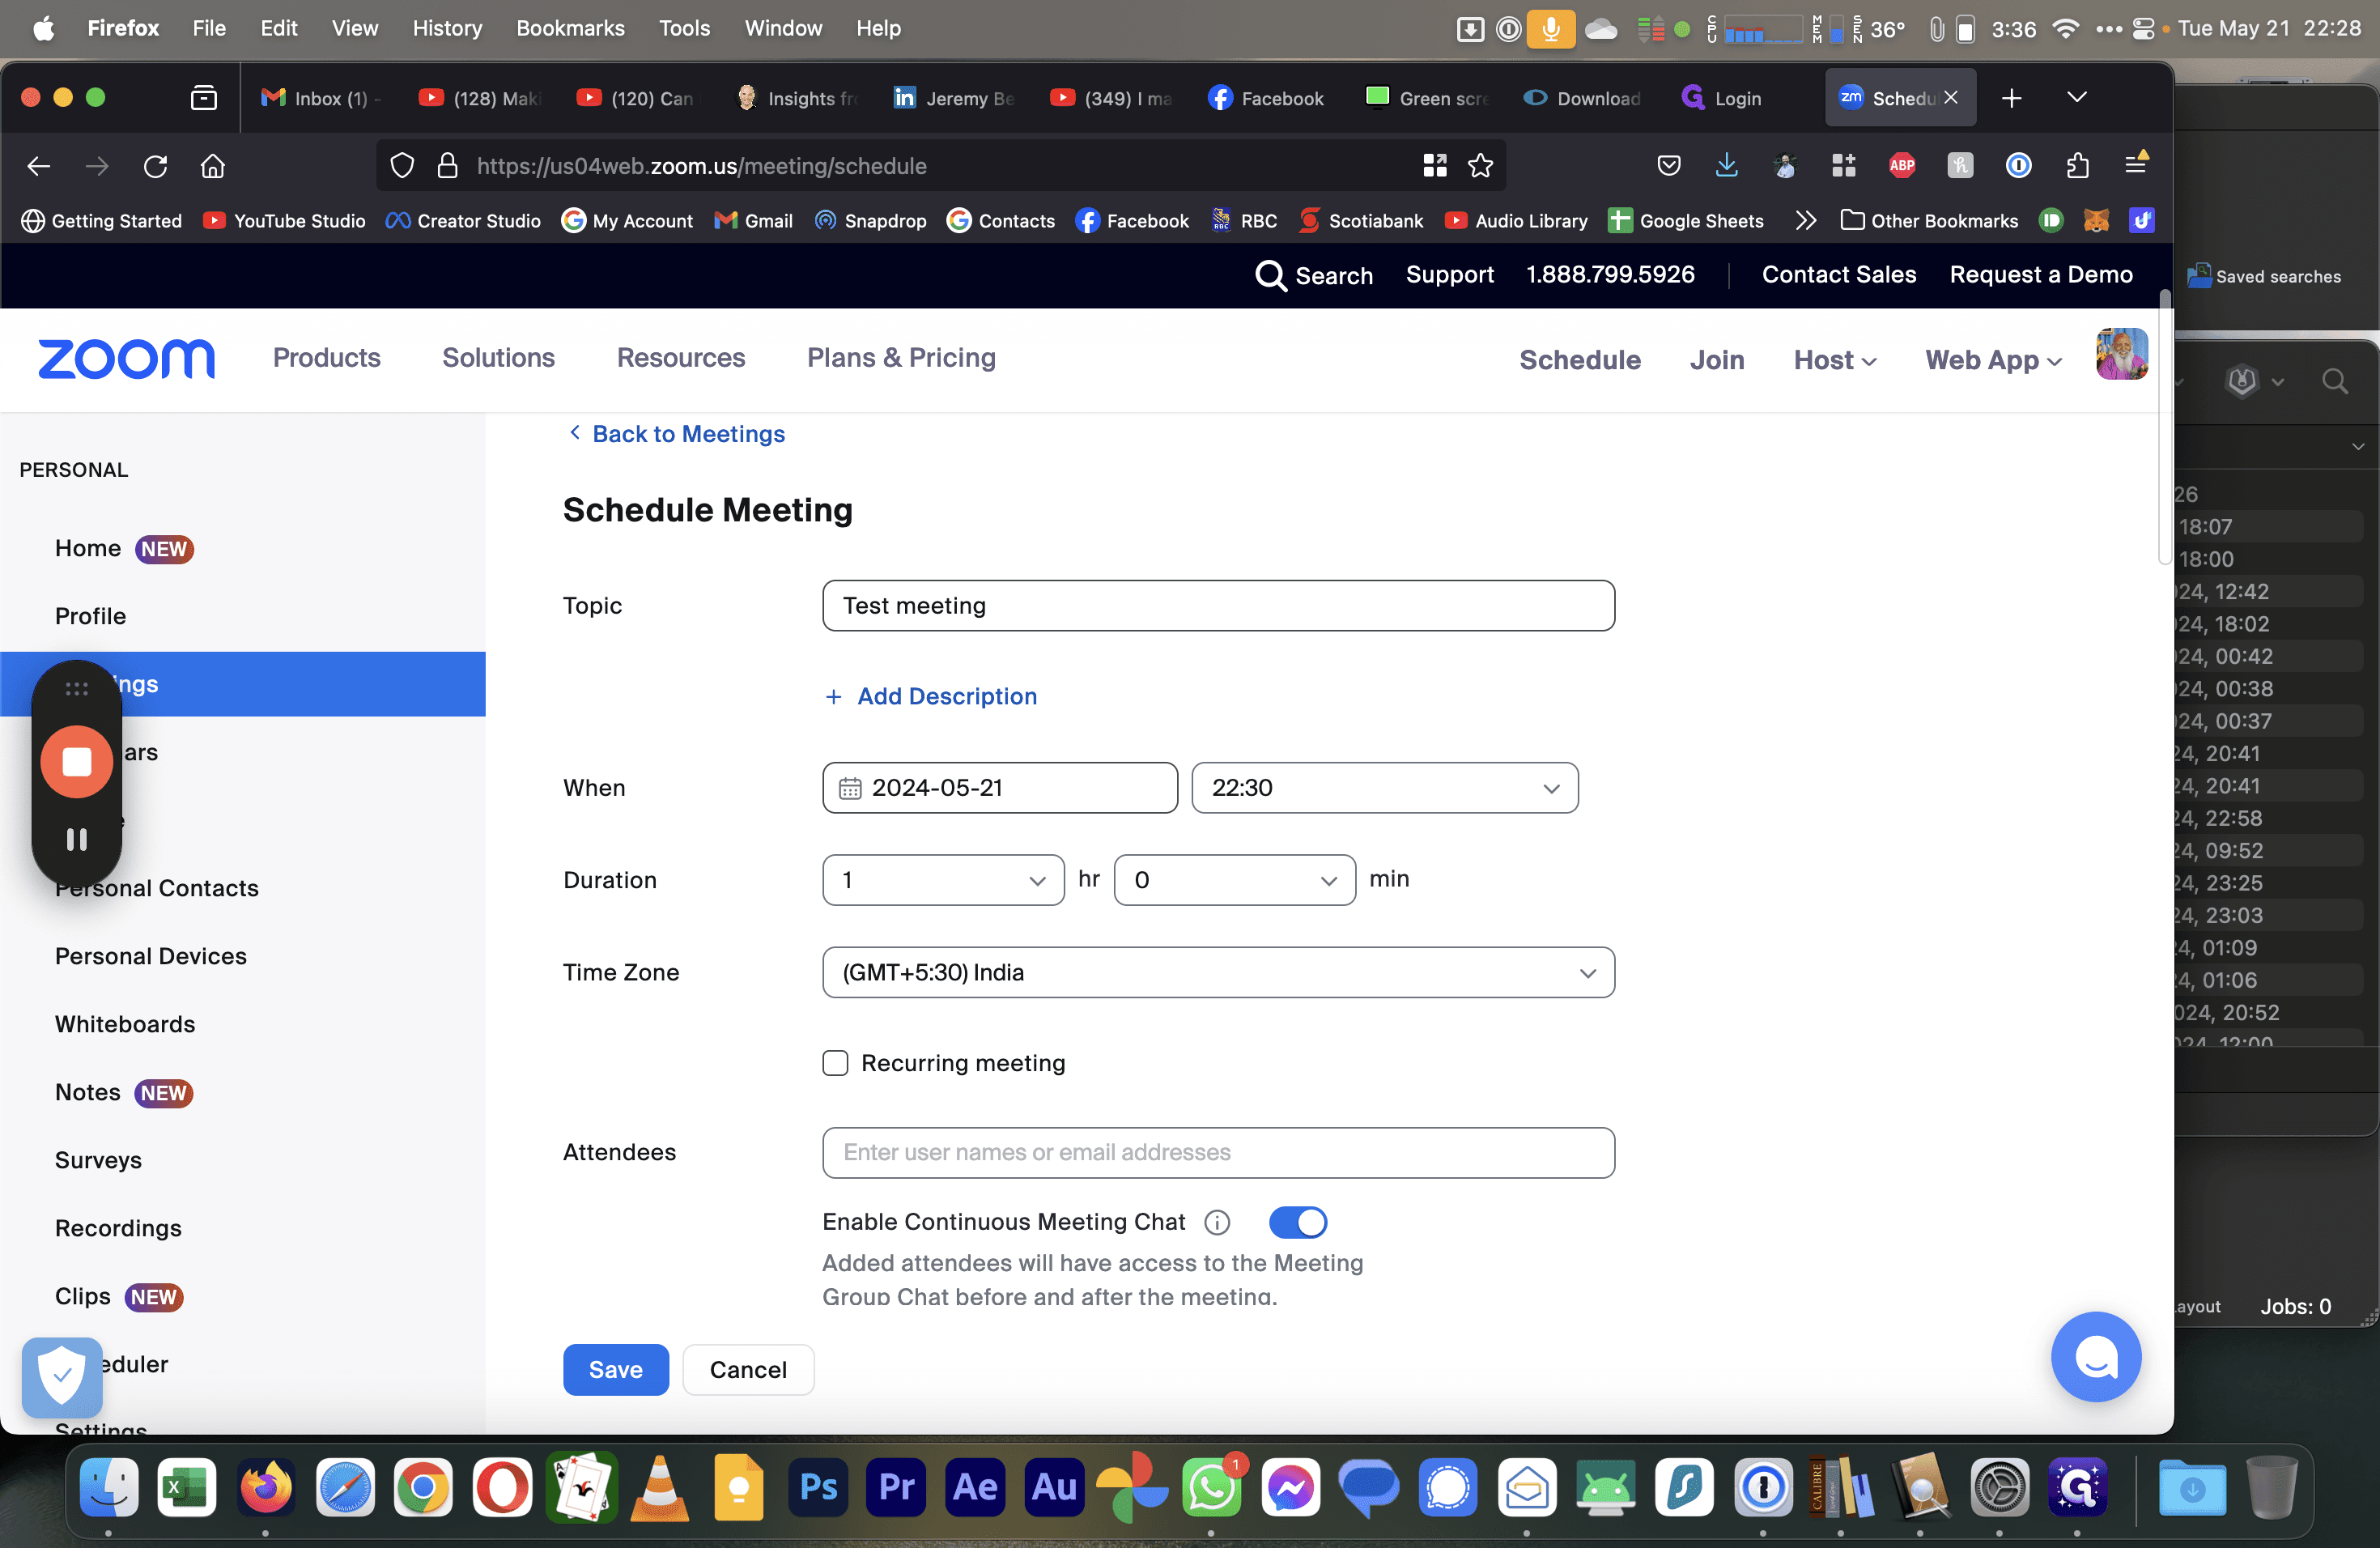Viewport: 2380px width, 1548px height.
Task: Open the Firefox History menu
Action: click(447, 28)
